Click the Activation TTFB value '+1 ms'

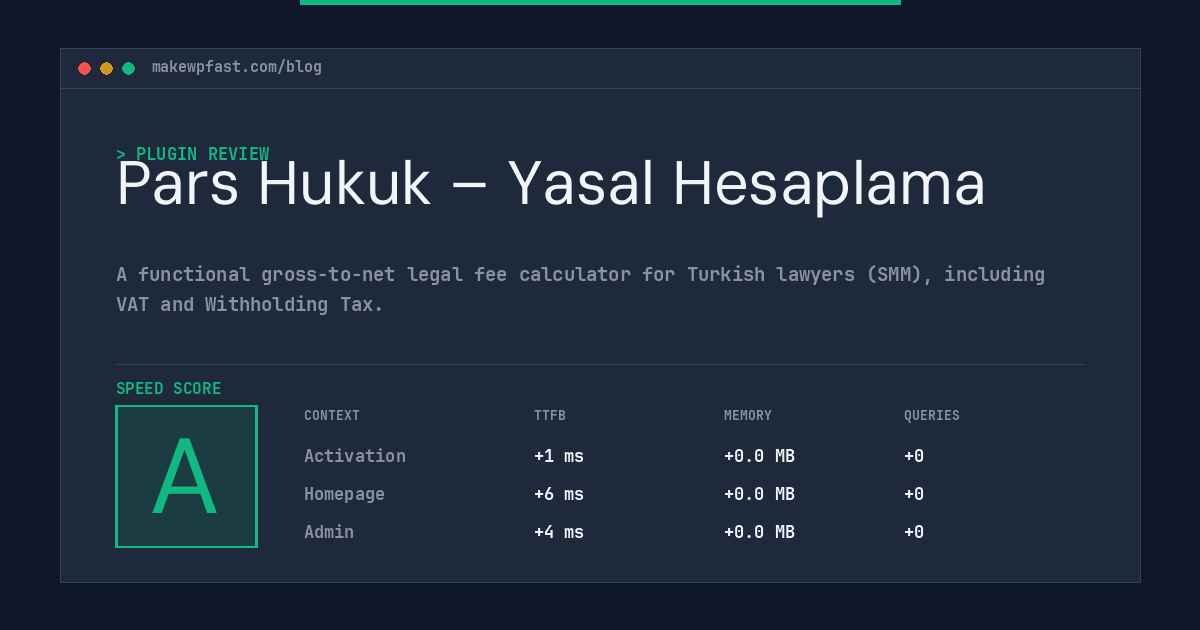point(559,456)
